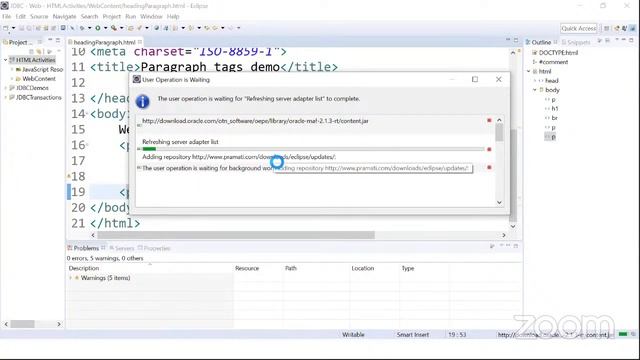
Task: Open the Run menu
Action: 131,16
